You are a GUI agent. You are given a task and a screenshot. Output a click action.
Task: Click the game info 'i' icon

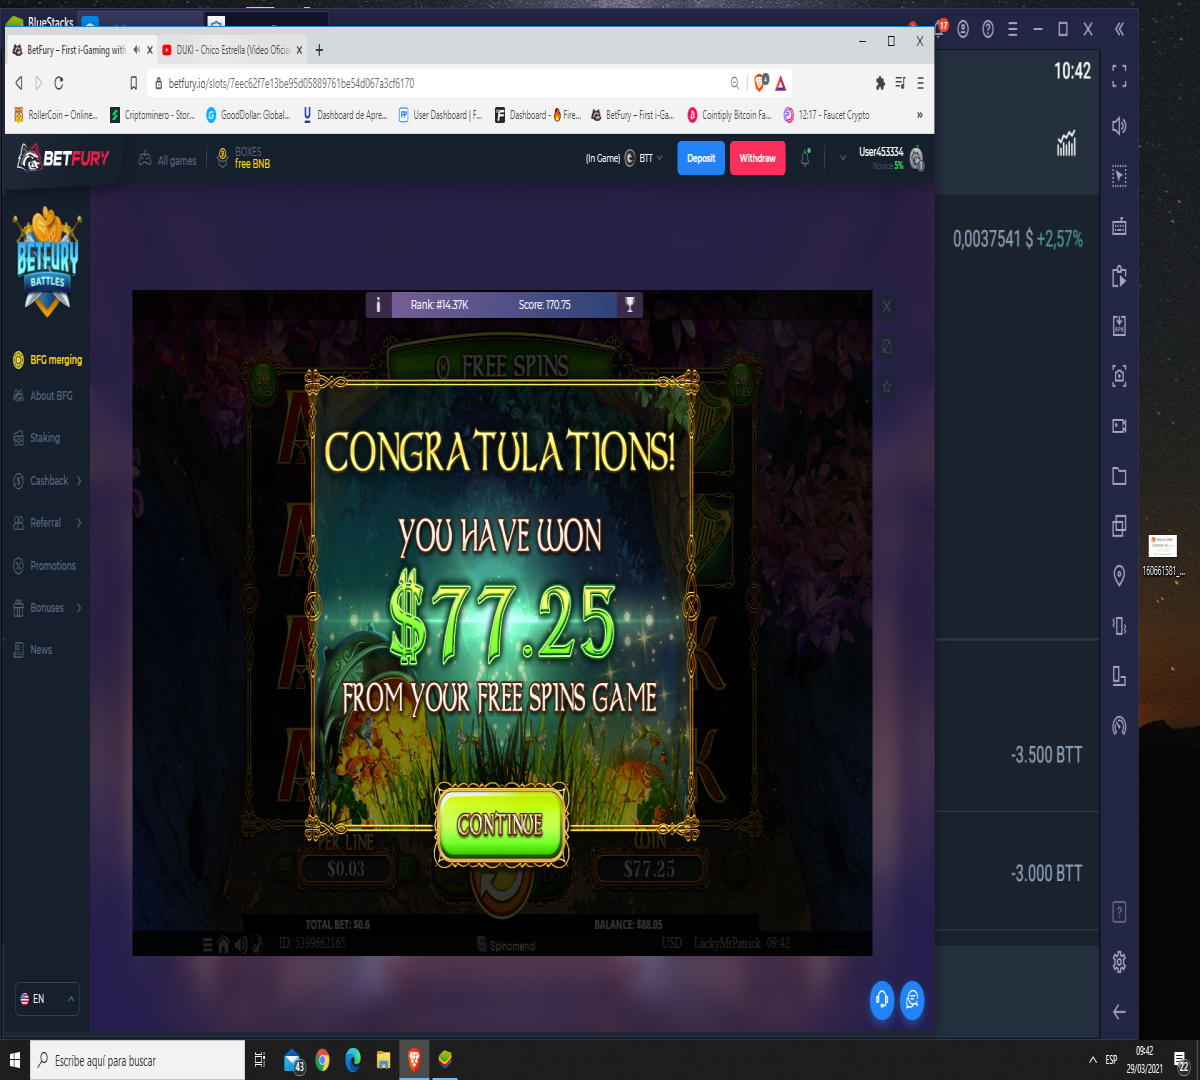point(378,305)
